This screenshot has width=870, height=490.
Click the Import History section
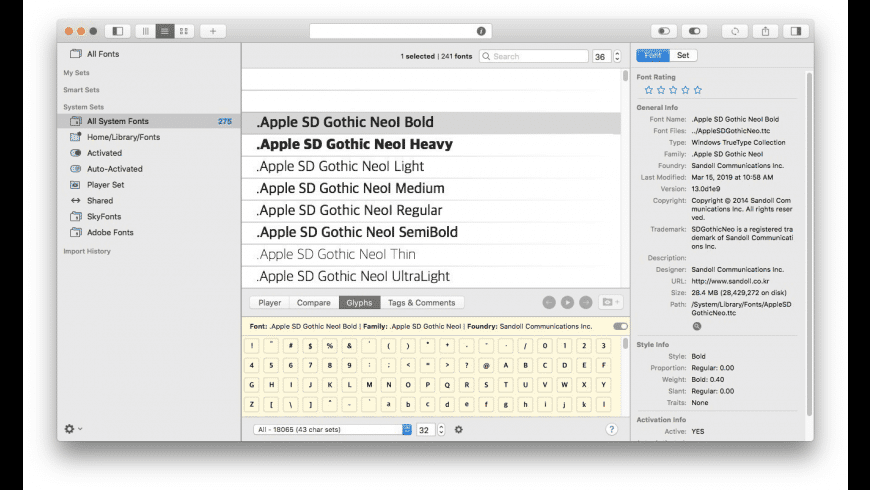click(x=87, y=251)
